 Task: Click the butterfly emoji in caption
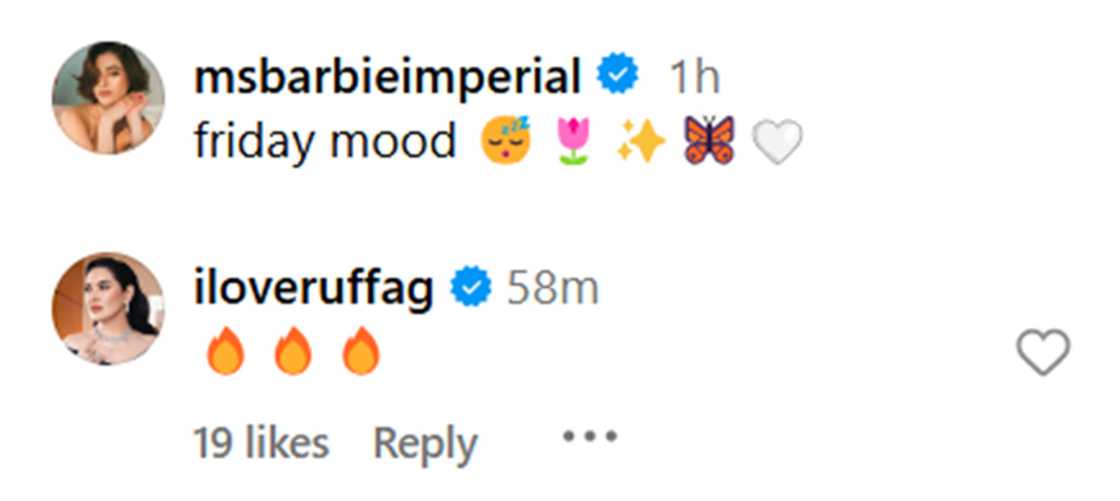tap(709, 141)
